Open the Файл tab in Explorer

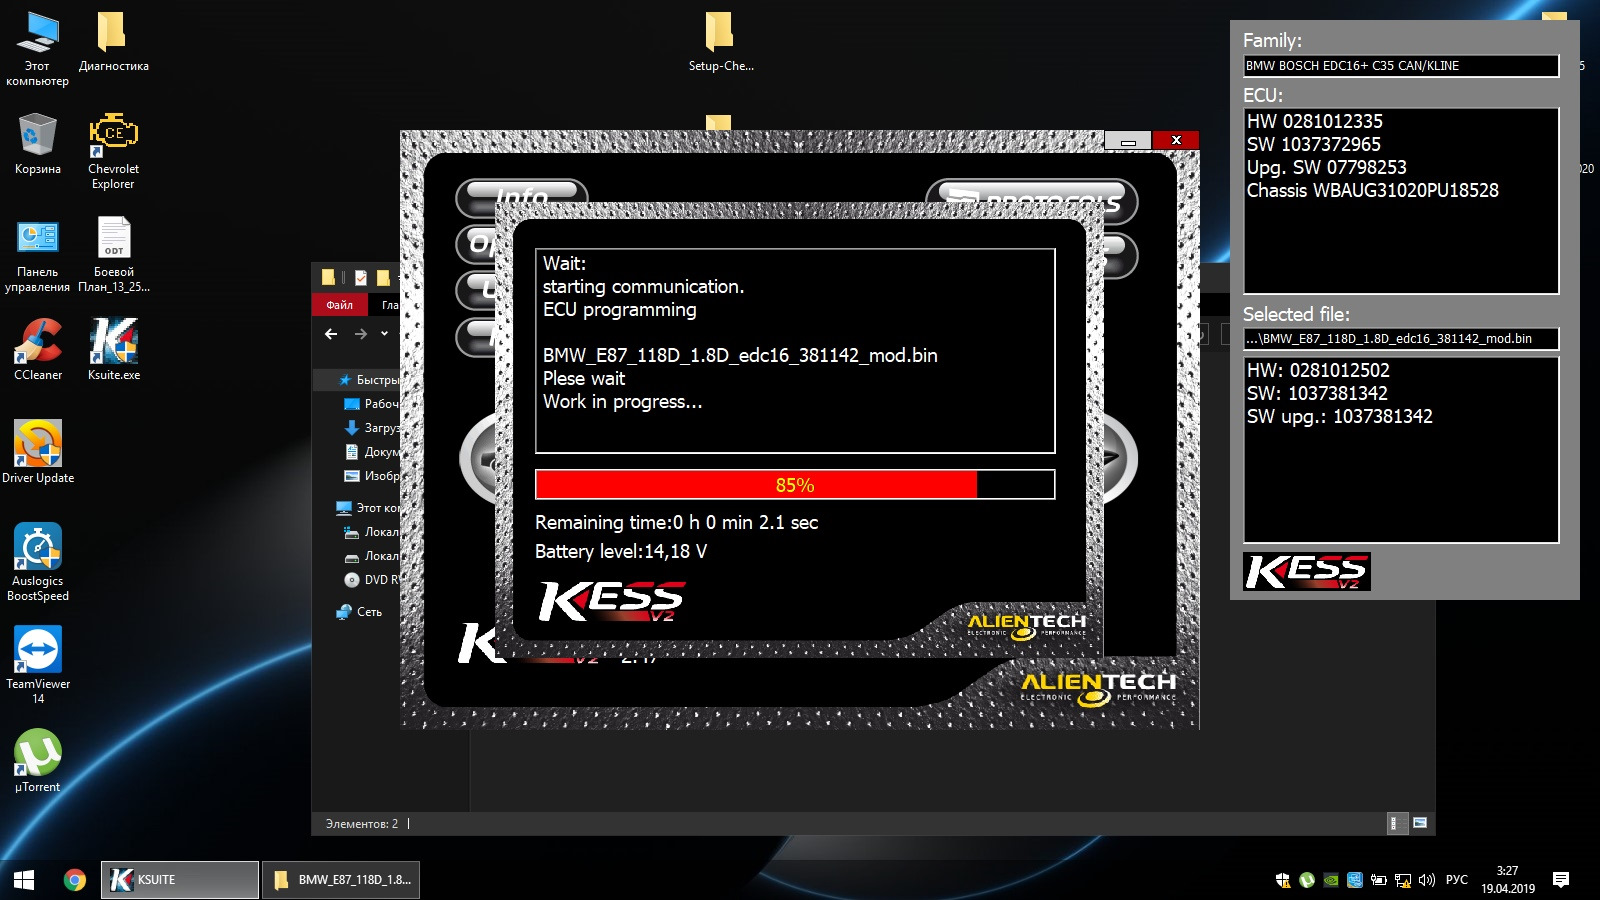click(340, 305)
